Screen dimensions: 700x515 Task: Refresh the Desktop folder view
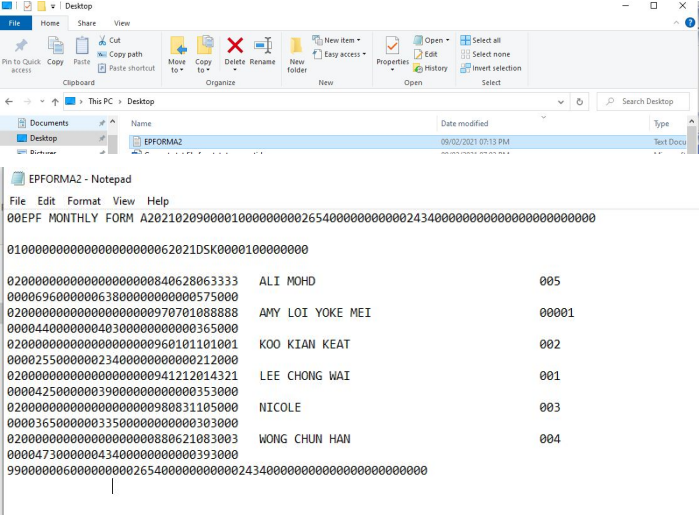[x=580, y=101]
